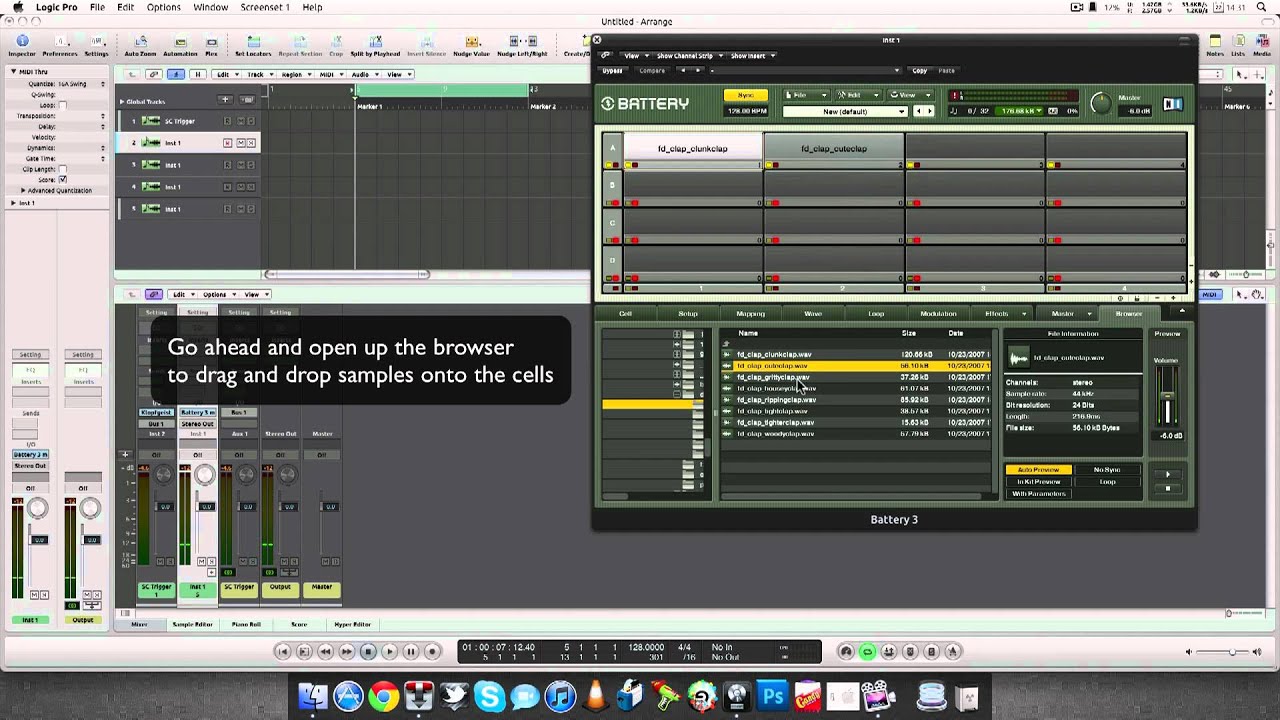Image resolution: width=1280 pixels, height=720 pixels.
Task: Open Google Chrome from the dock
Action: click(384, 696)
